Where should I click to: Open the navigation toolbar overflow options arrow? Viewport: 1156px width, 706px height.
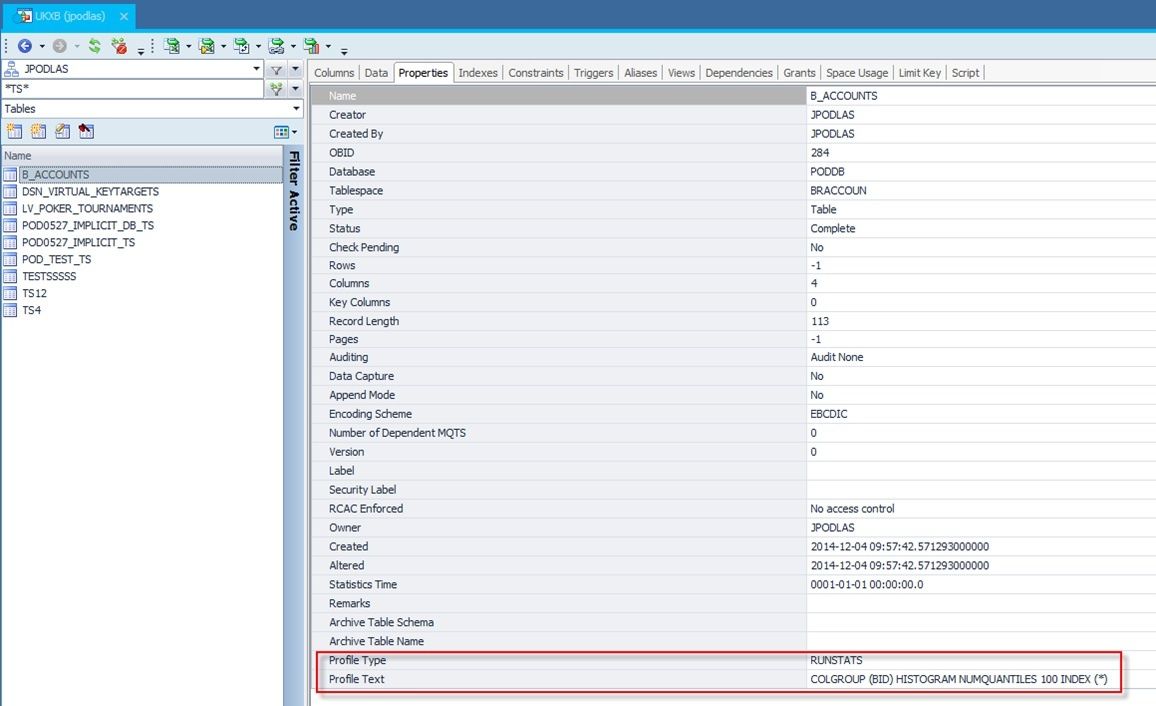pos(141,51)
